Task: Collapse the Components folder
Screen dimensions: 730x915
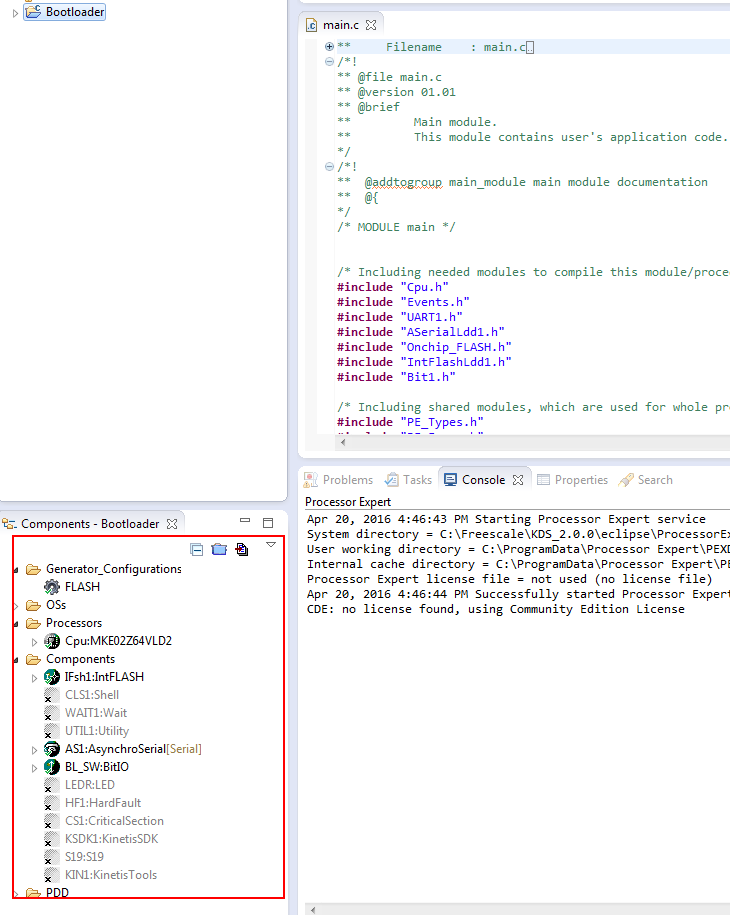Action: (x=16, y=660)
